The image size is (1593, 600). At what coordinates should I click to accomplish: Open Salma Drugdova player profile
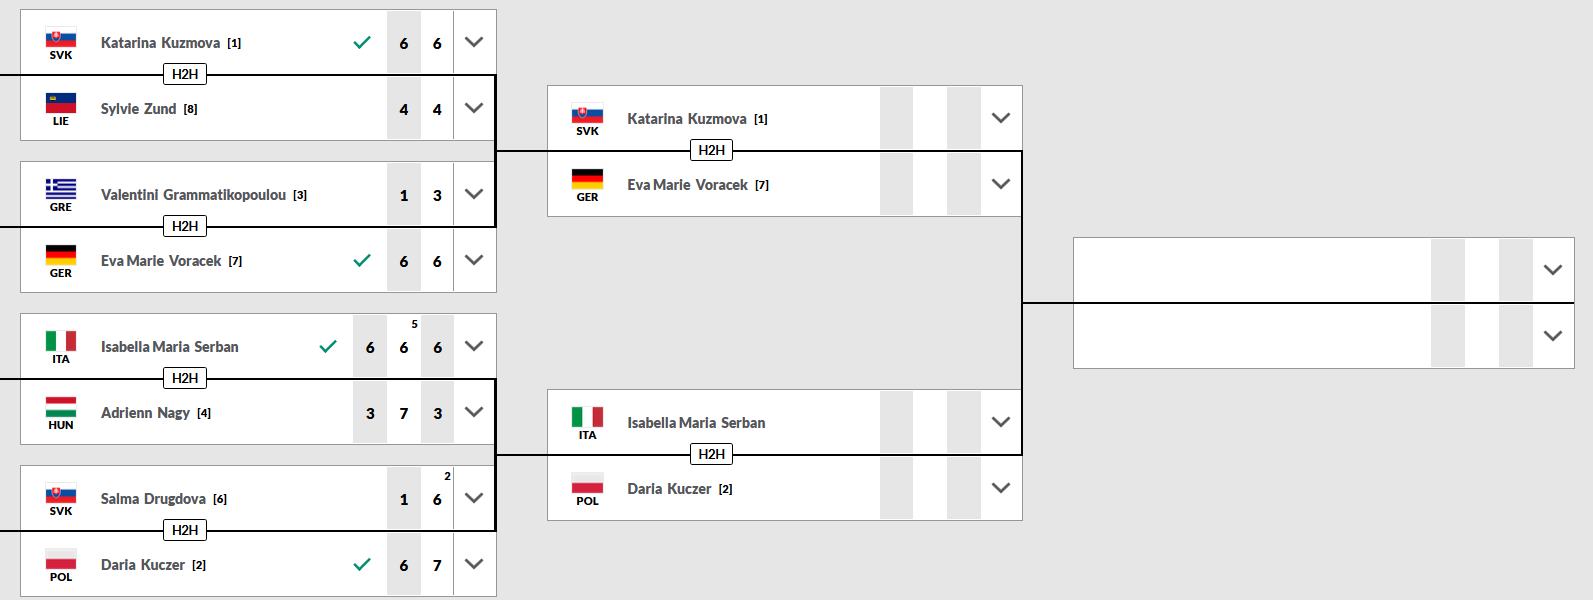coord(153,499)
